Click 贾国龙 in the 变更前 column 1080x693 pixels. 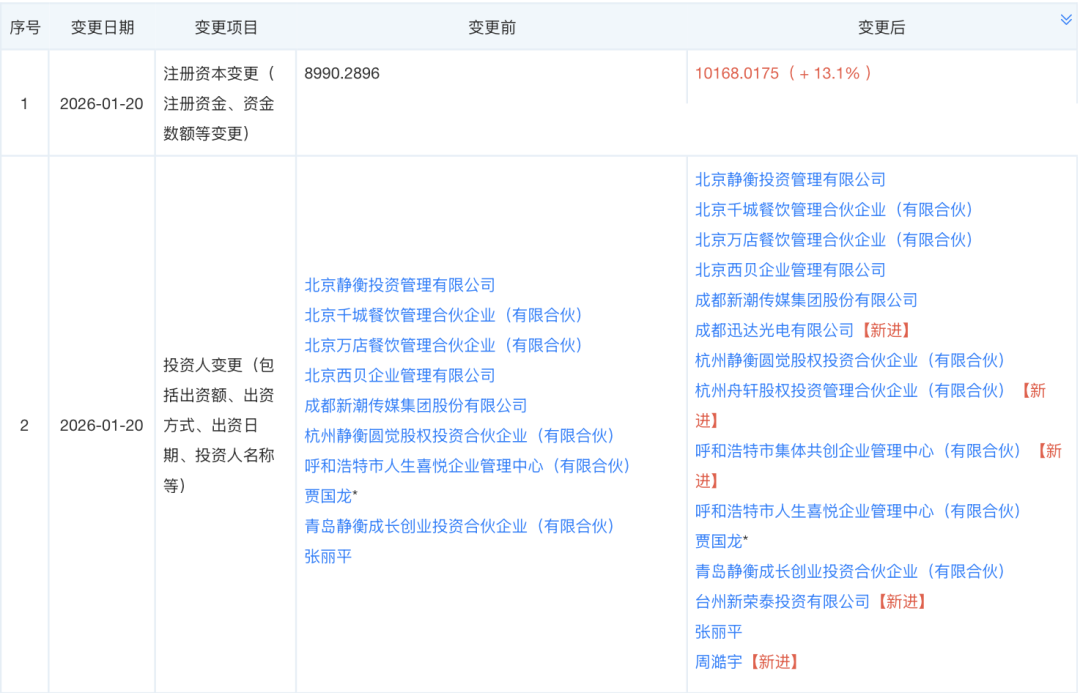(x=328, y=496)
